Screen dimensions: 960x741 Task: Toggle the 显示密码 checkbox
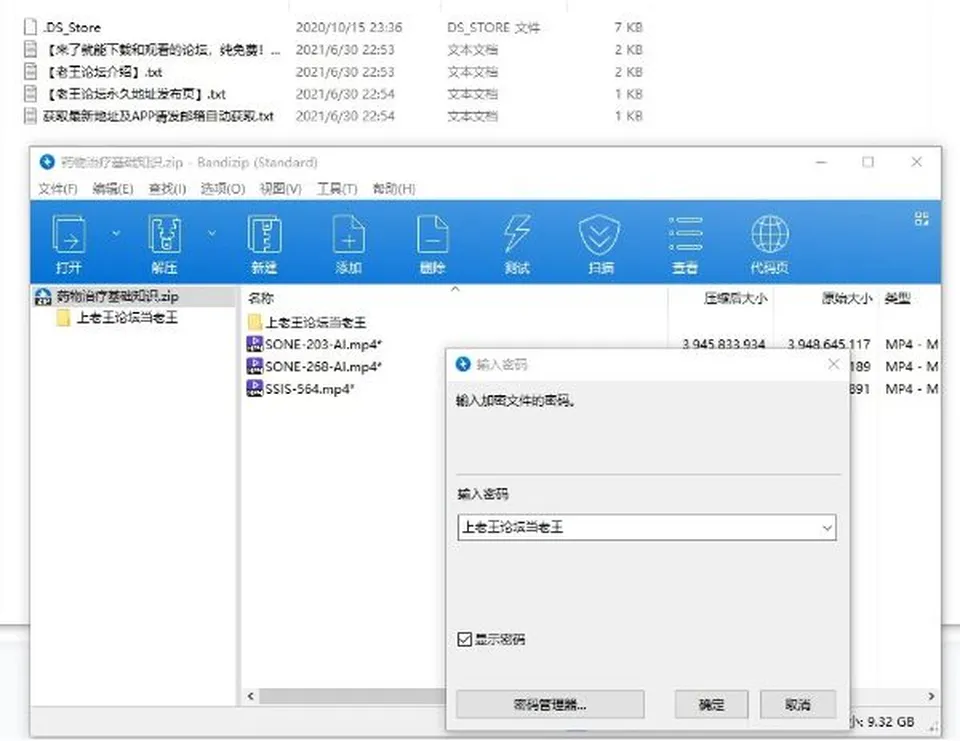(465, 639)
